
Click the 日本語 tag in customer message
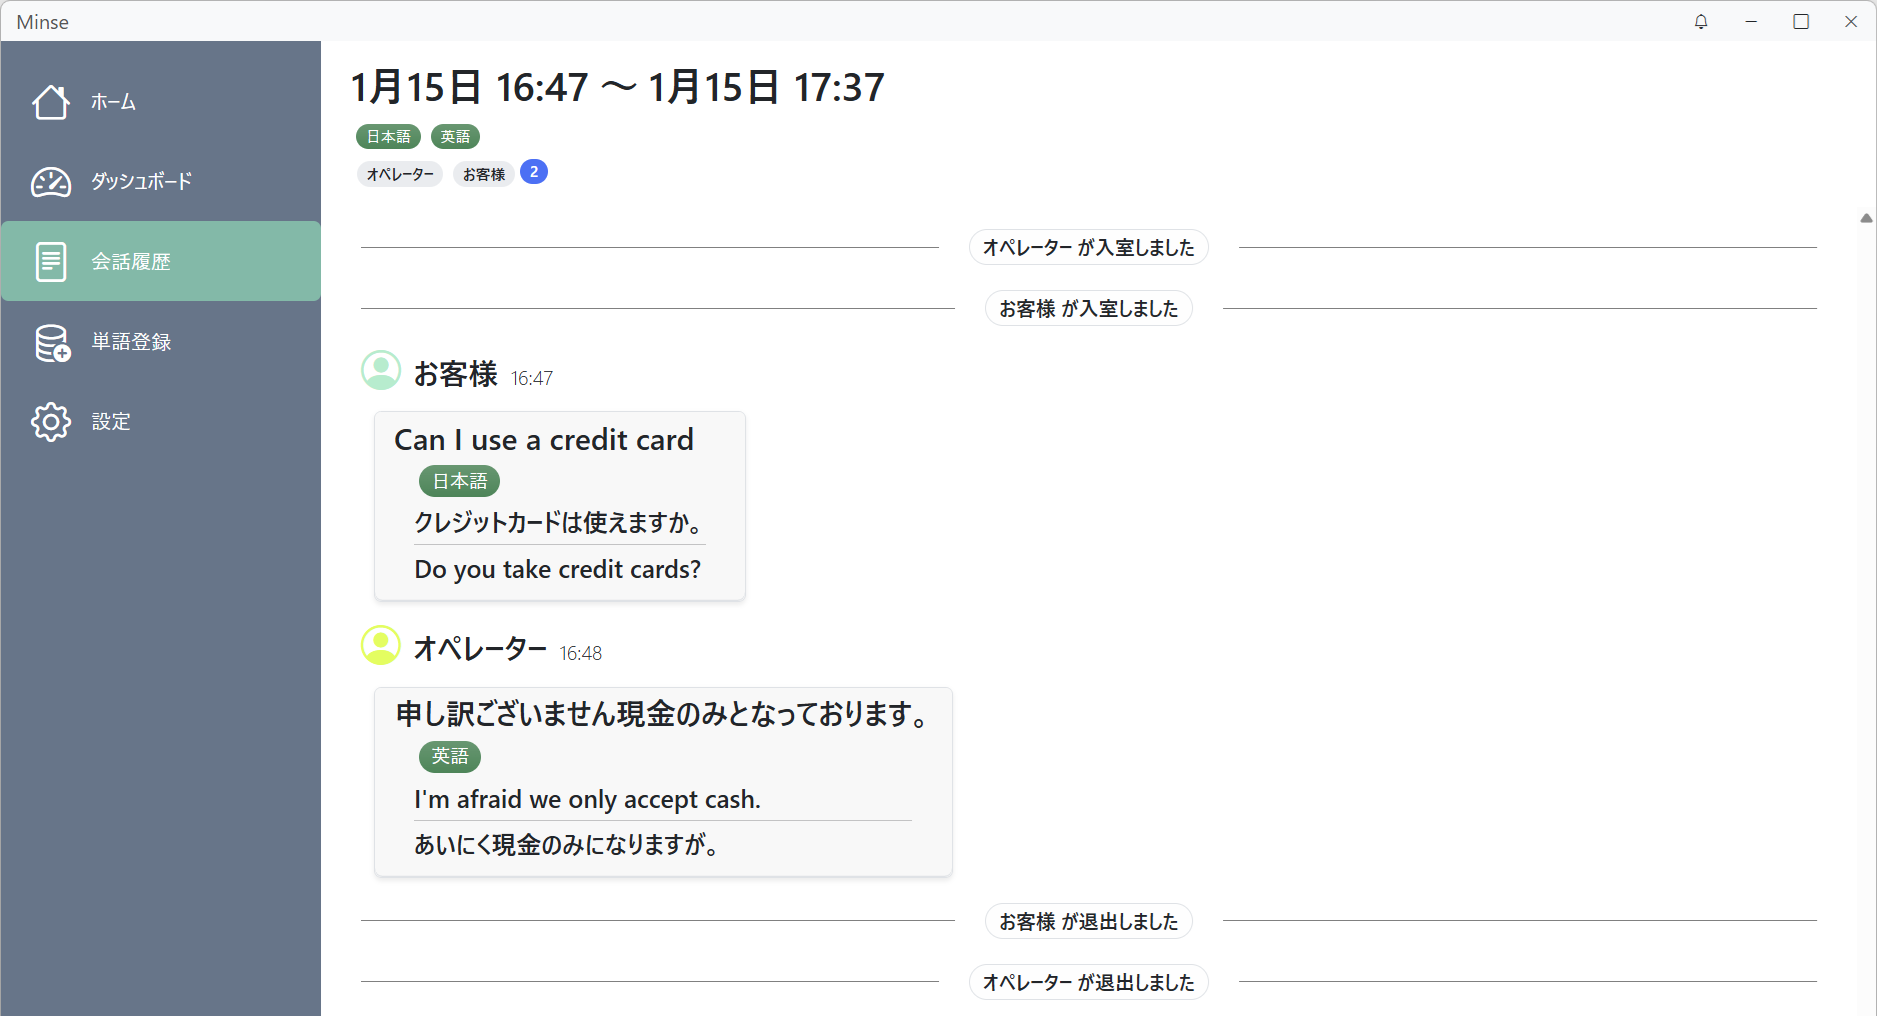pos(459,481)
